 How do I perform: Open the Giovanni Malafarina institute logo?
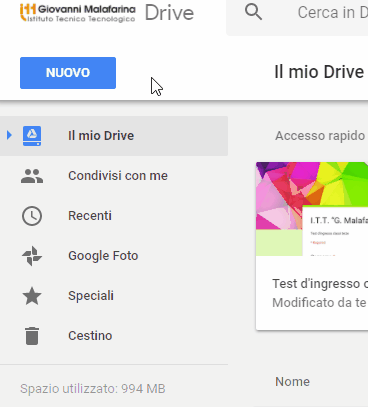tap(78, 13)
